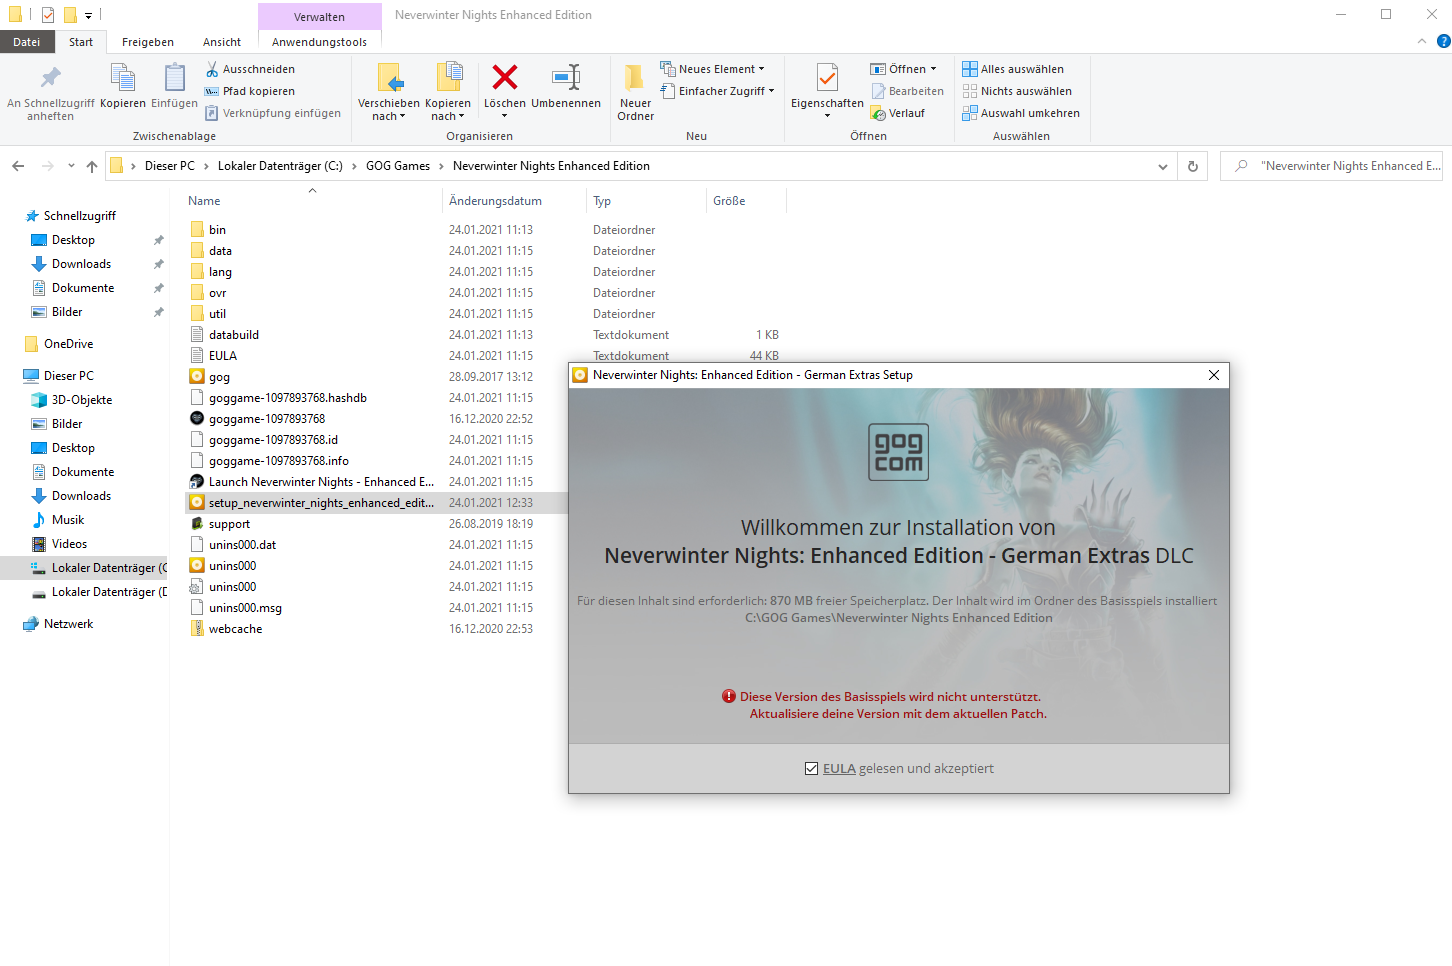This screenshot has width=1452, height=966.
Task: Switch to the Start ribbon tab
Action: pyautogui.click(x=81, y=42)
